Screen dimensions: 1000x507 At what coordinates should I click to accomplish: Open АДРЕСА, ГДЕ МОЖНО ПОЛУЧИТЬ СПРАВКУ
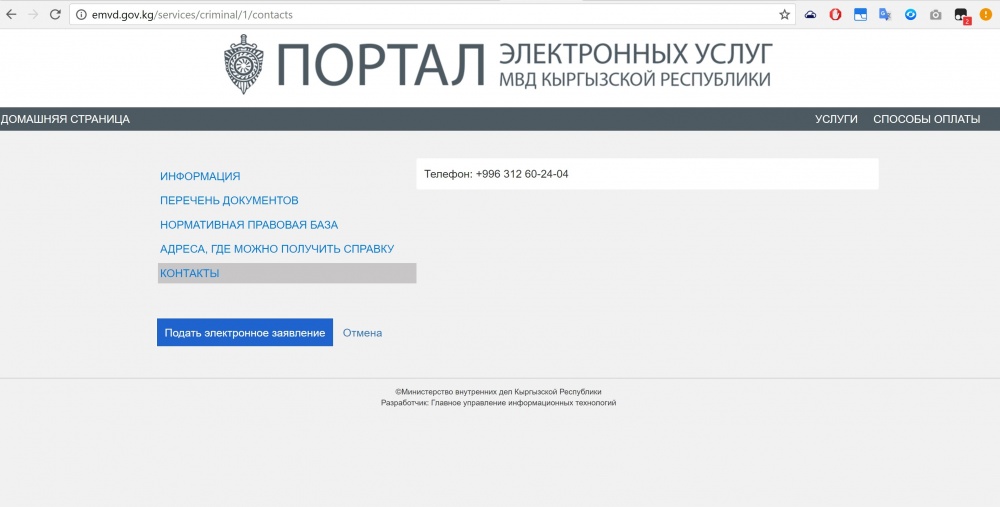[277, 249]
